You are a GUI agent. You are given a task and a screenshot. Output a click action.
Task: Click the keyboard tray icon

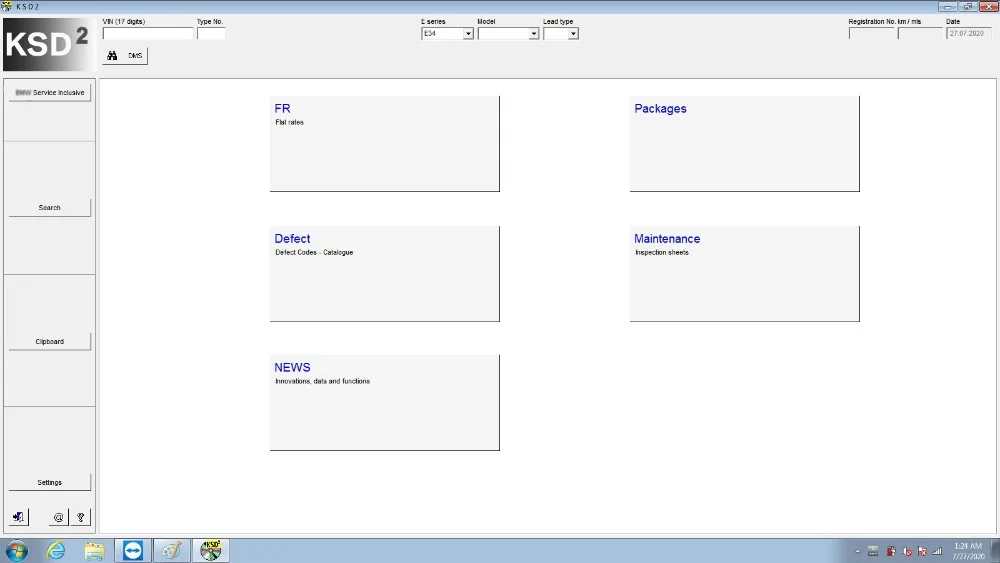click(x=873, y=552)
